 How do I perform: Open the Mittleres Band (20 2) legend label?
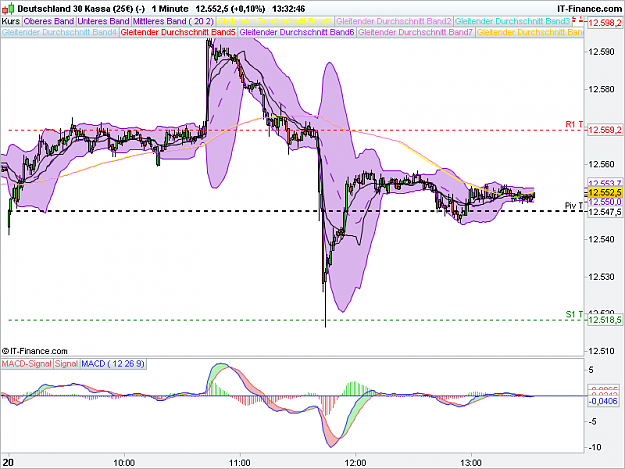coord(173,21)
